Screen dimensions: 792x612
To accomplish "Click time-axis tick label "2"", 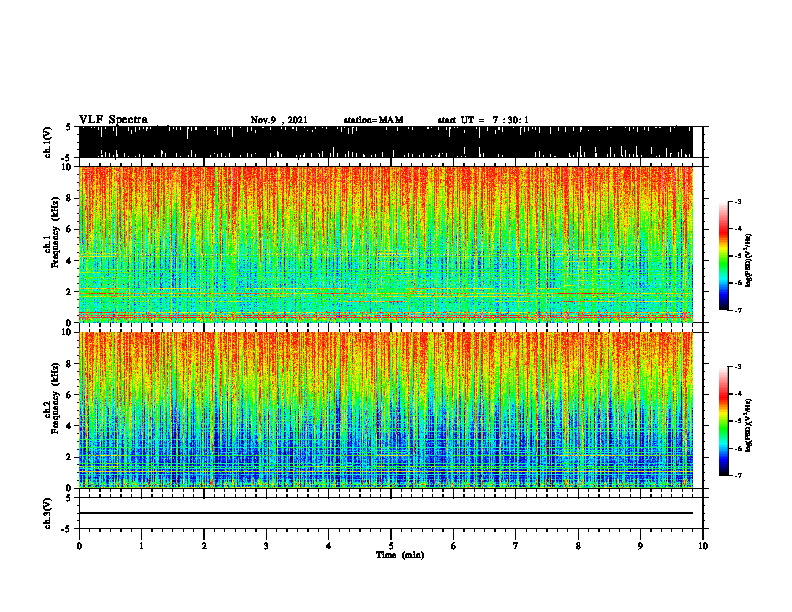I will (x=204, y=546).
